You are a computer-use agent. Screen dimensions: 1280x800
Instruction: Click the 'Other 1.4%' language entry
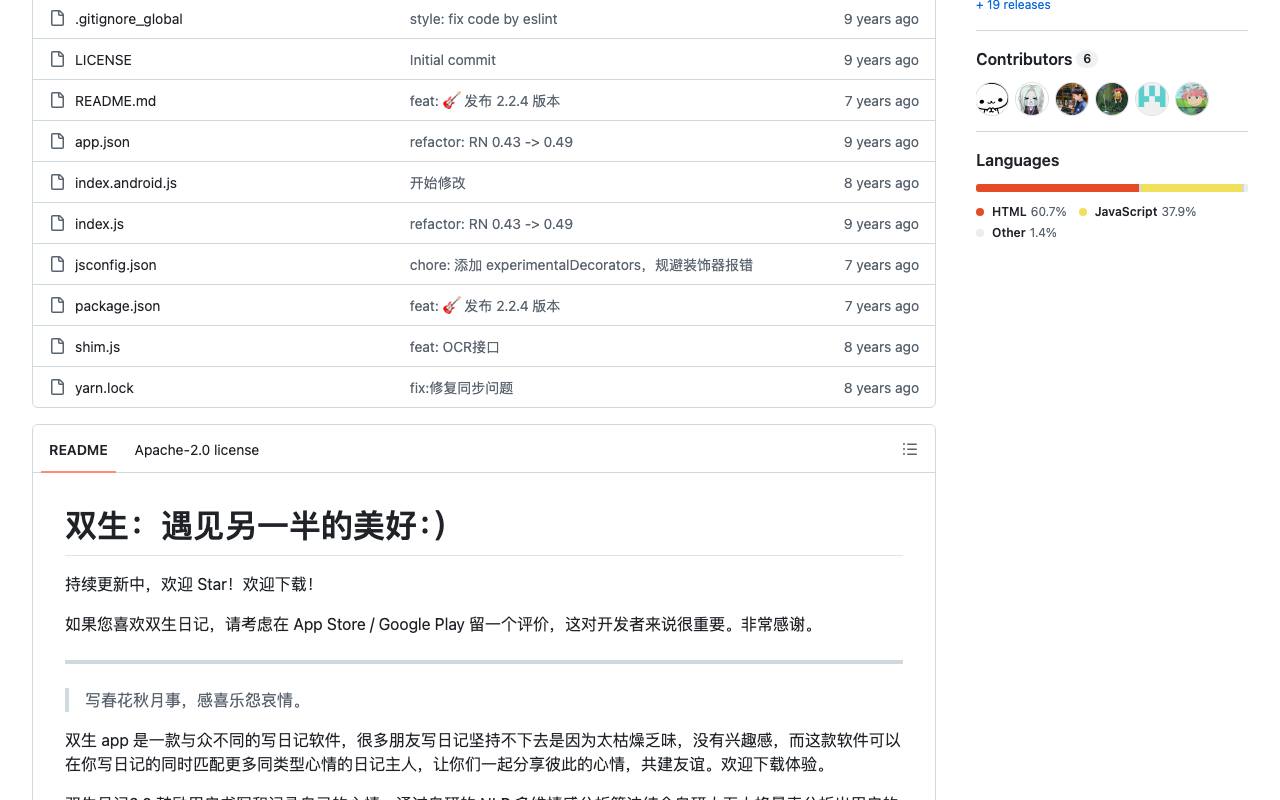click(x=1016, y=233)
